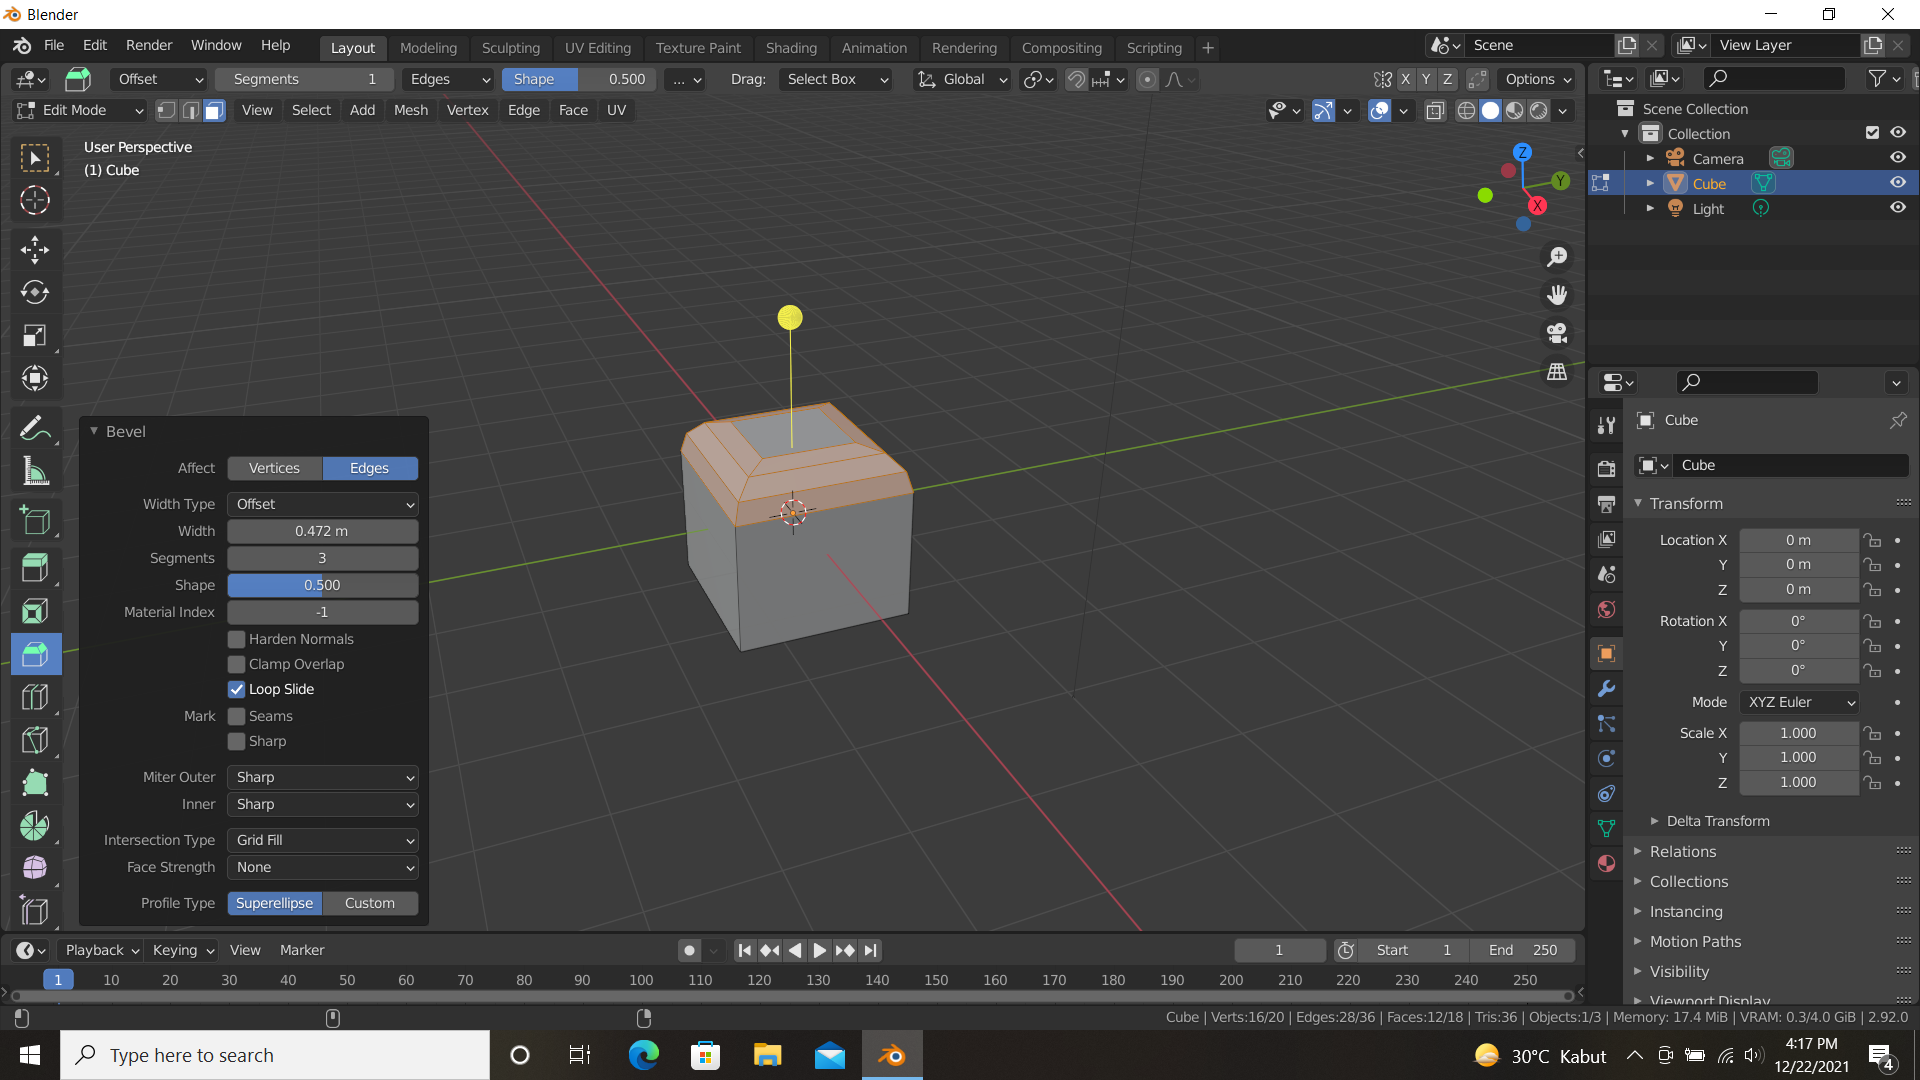Open the File menu
Viewport: 1920px width, 1080px height.
point(54,45)
